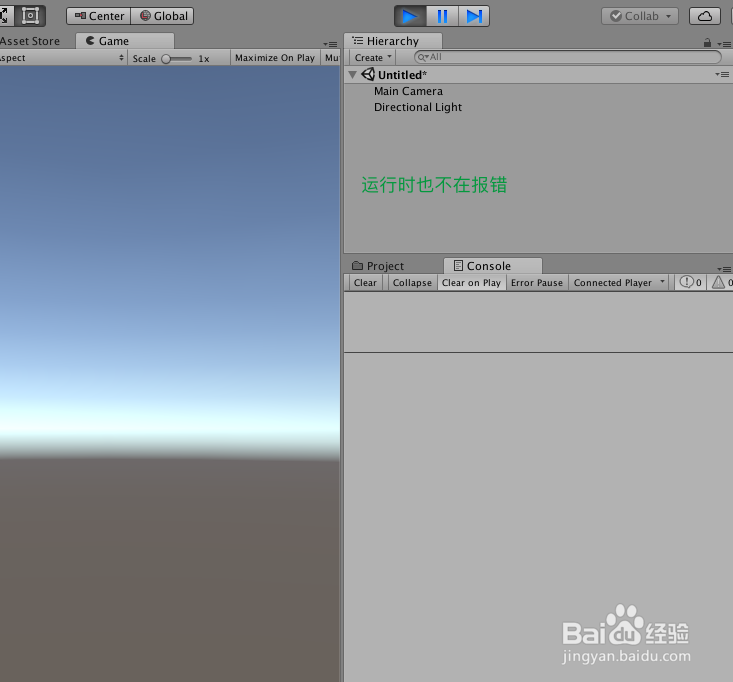The width and height of the screenshot is (733, 682).
Task: Collapse the Untitled scene triangle
Action: [x=353, y=75]
